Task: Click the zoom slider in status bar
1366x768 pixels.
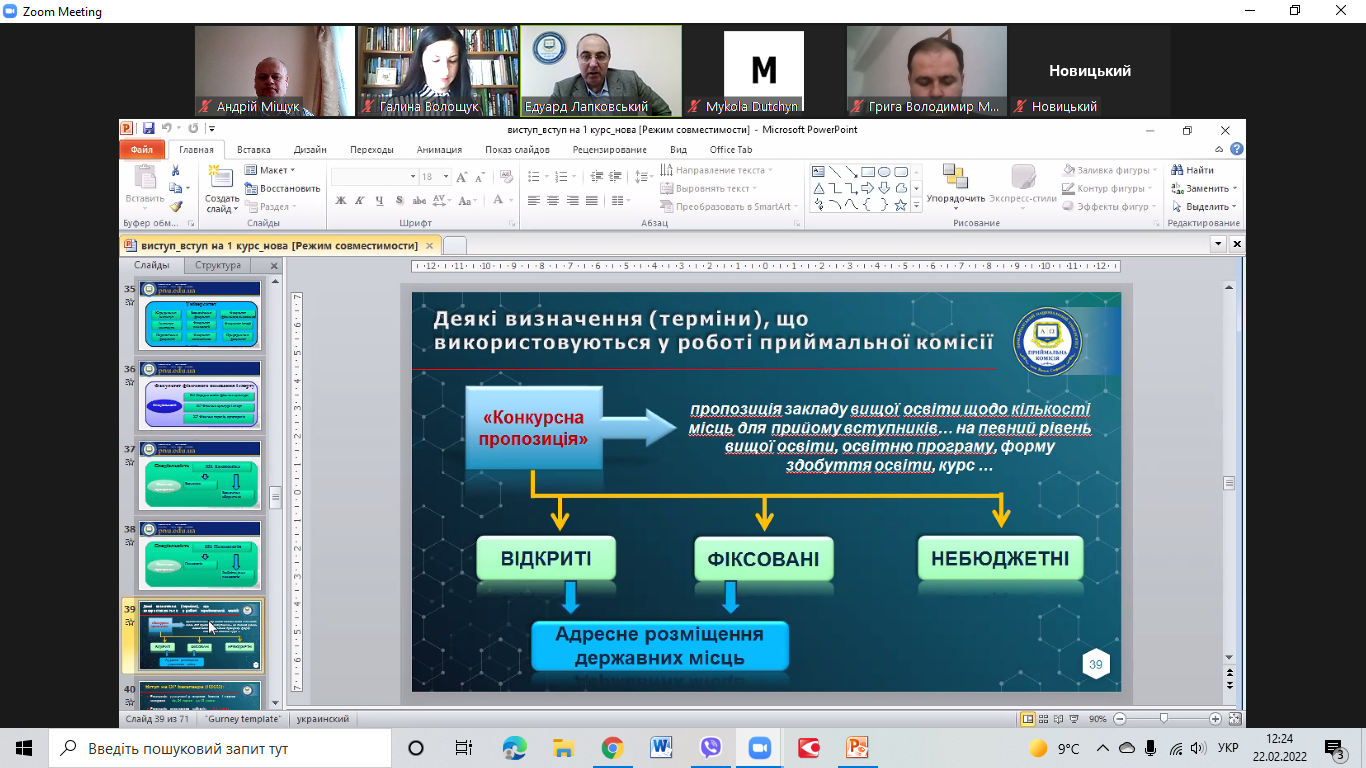Action: [x=1163, y=718]
